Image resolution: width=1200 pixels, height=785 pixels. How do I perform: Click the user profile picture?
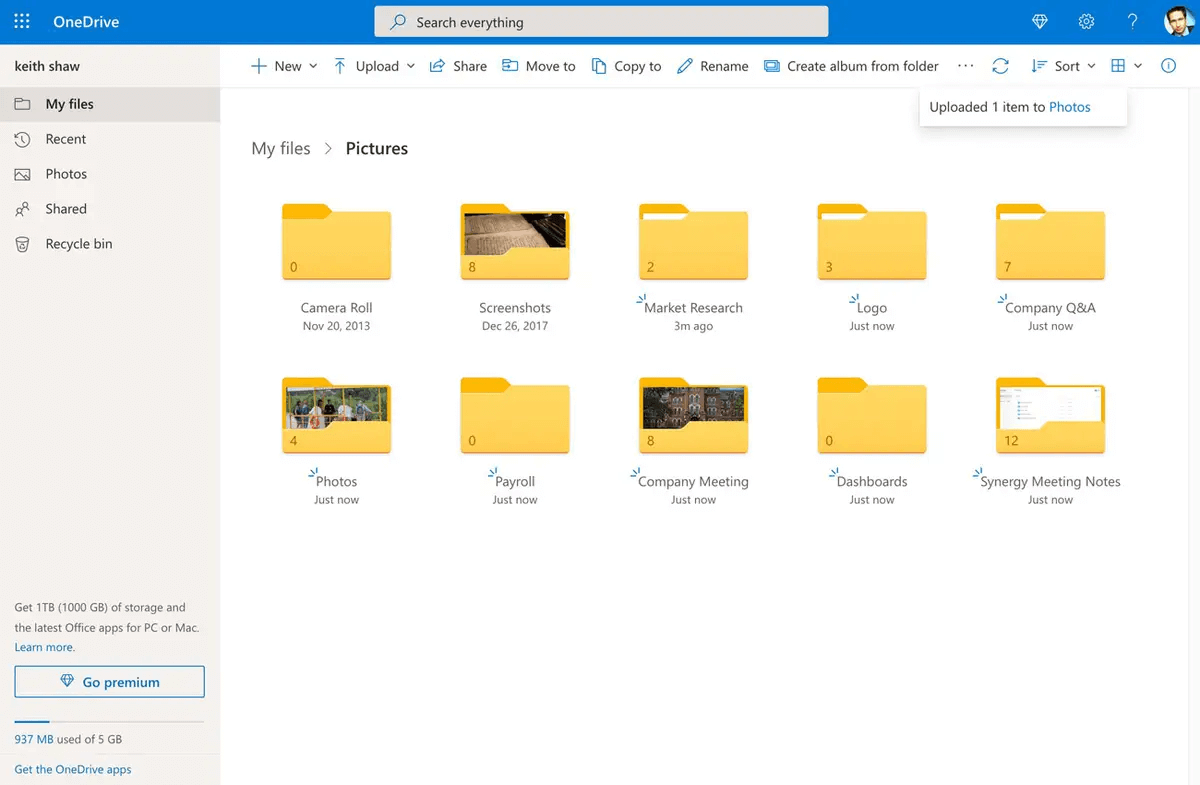pos(1178,21)
